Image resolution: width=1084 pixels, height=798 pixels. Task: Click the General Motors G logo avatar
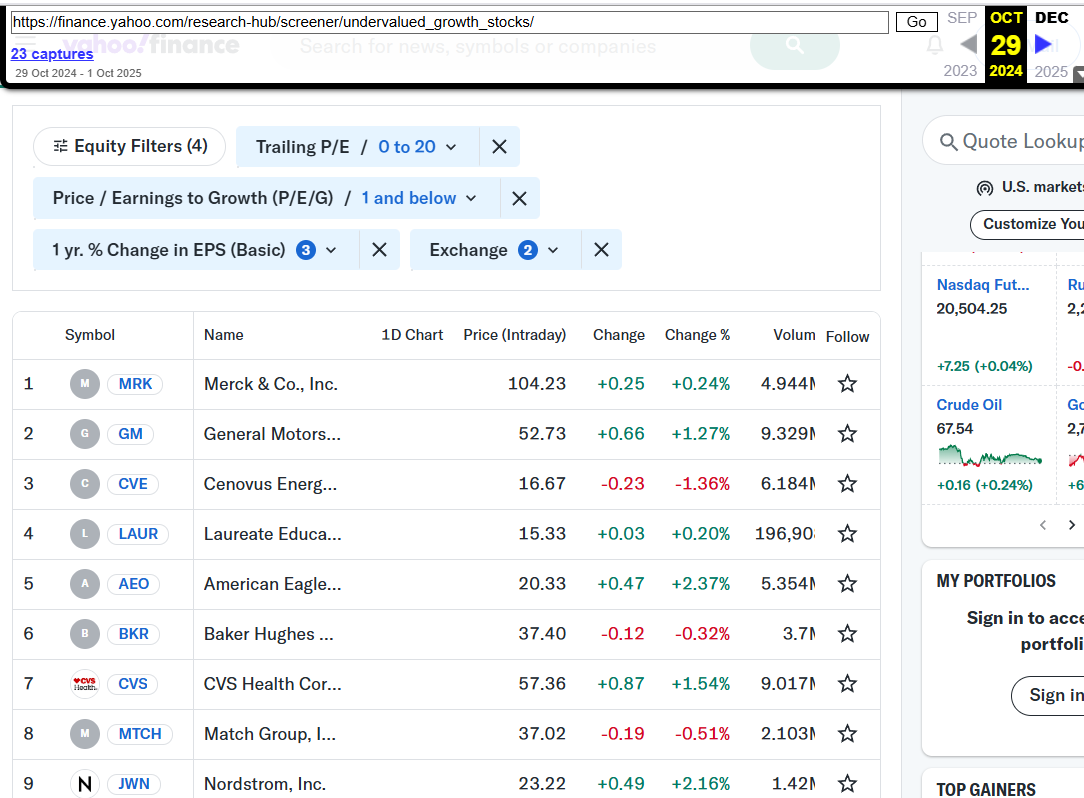tap(85, 434)
